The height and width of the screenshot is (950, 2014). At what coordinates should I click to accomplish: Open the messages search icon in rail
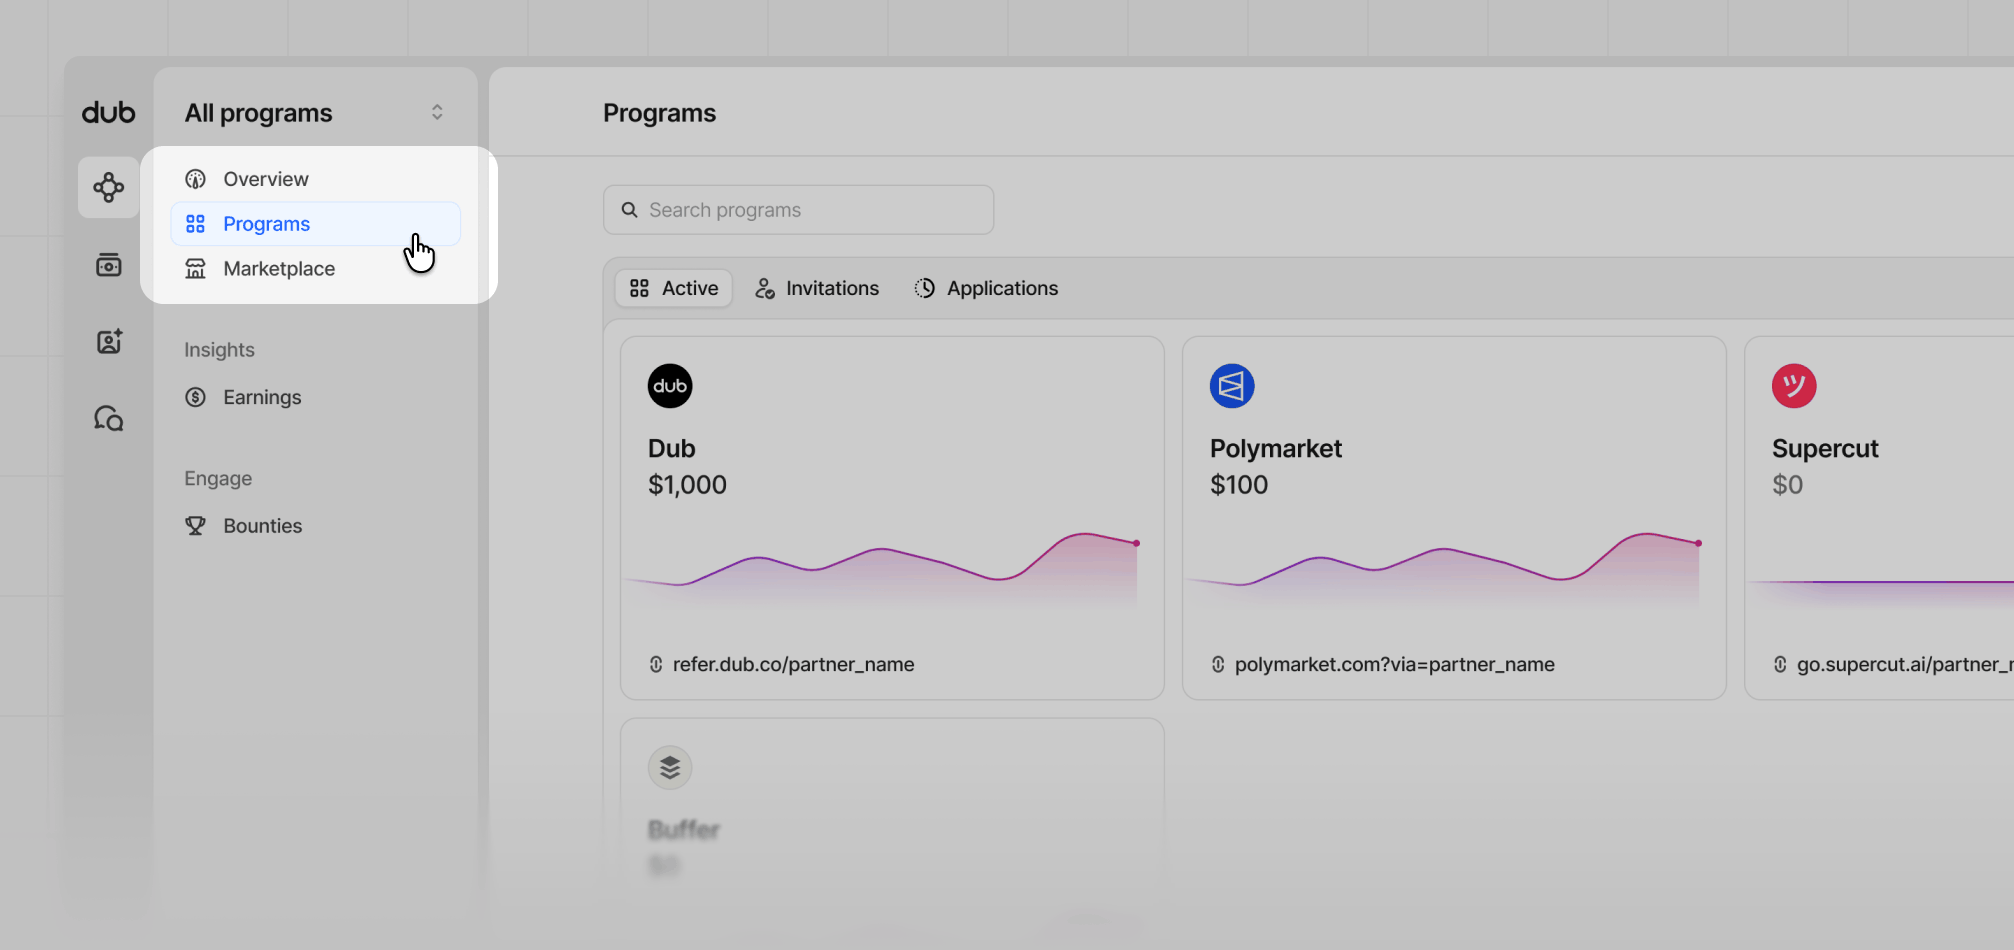(108, 418)
